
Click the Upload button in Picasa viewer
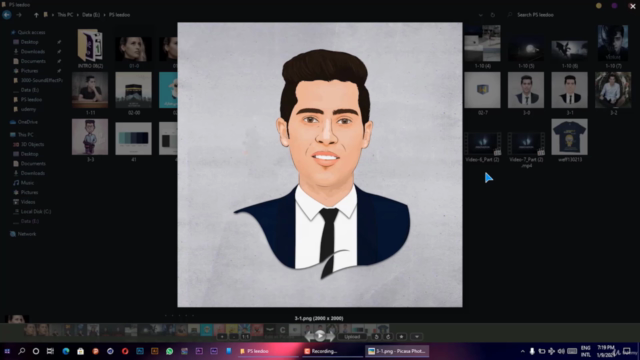(x=352, y=337)
